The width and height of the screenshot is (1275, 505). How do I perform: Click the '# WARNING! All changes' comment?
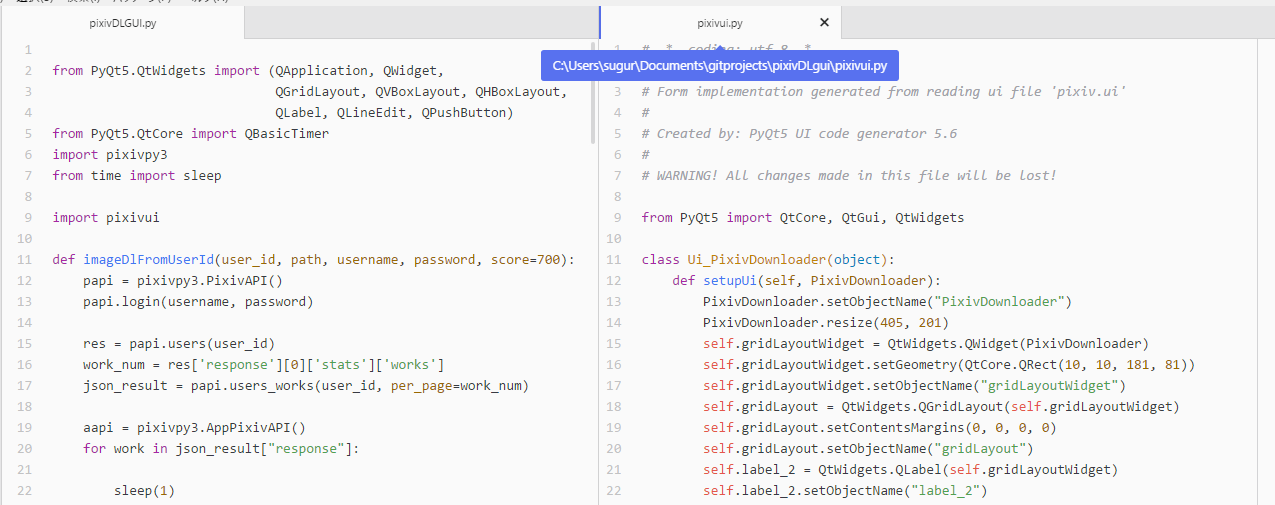pos(849,175)
